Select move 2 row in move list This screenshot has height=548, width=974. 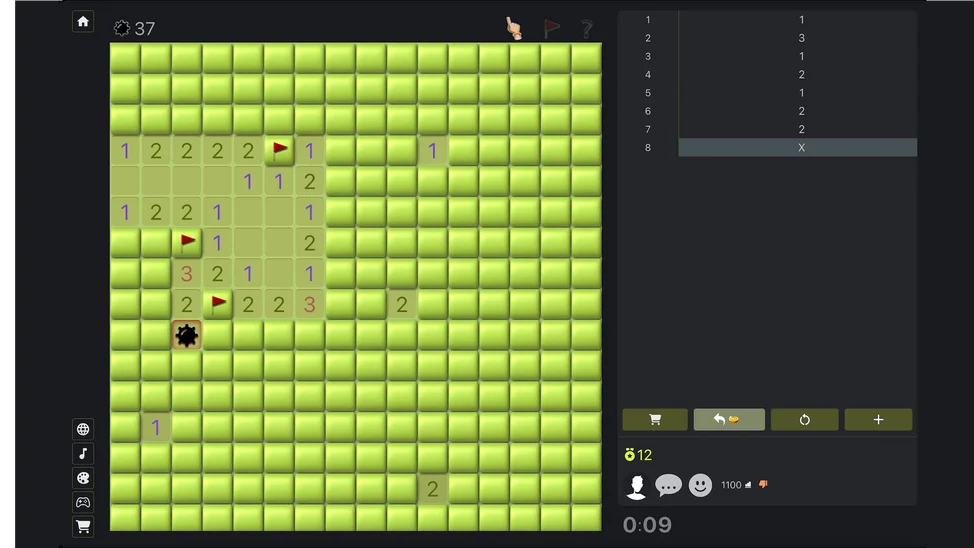tap(797, 38)
